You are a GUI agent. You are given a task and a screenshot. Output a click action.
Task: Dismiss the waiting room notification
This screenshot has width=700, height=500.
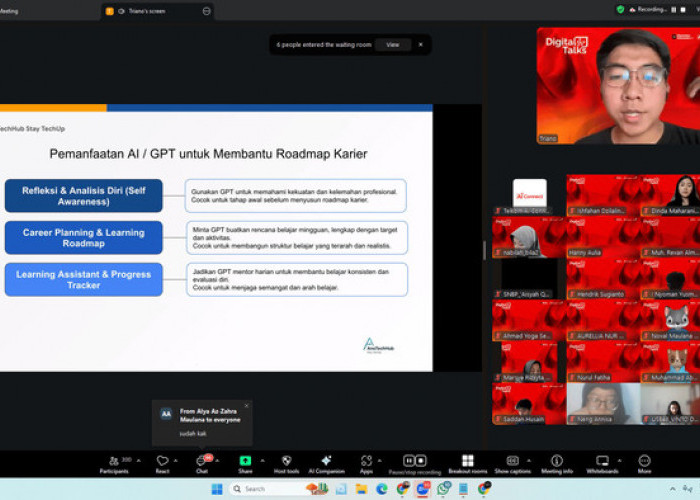[x=420, y=45]
